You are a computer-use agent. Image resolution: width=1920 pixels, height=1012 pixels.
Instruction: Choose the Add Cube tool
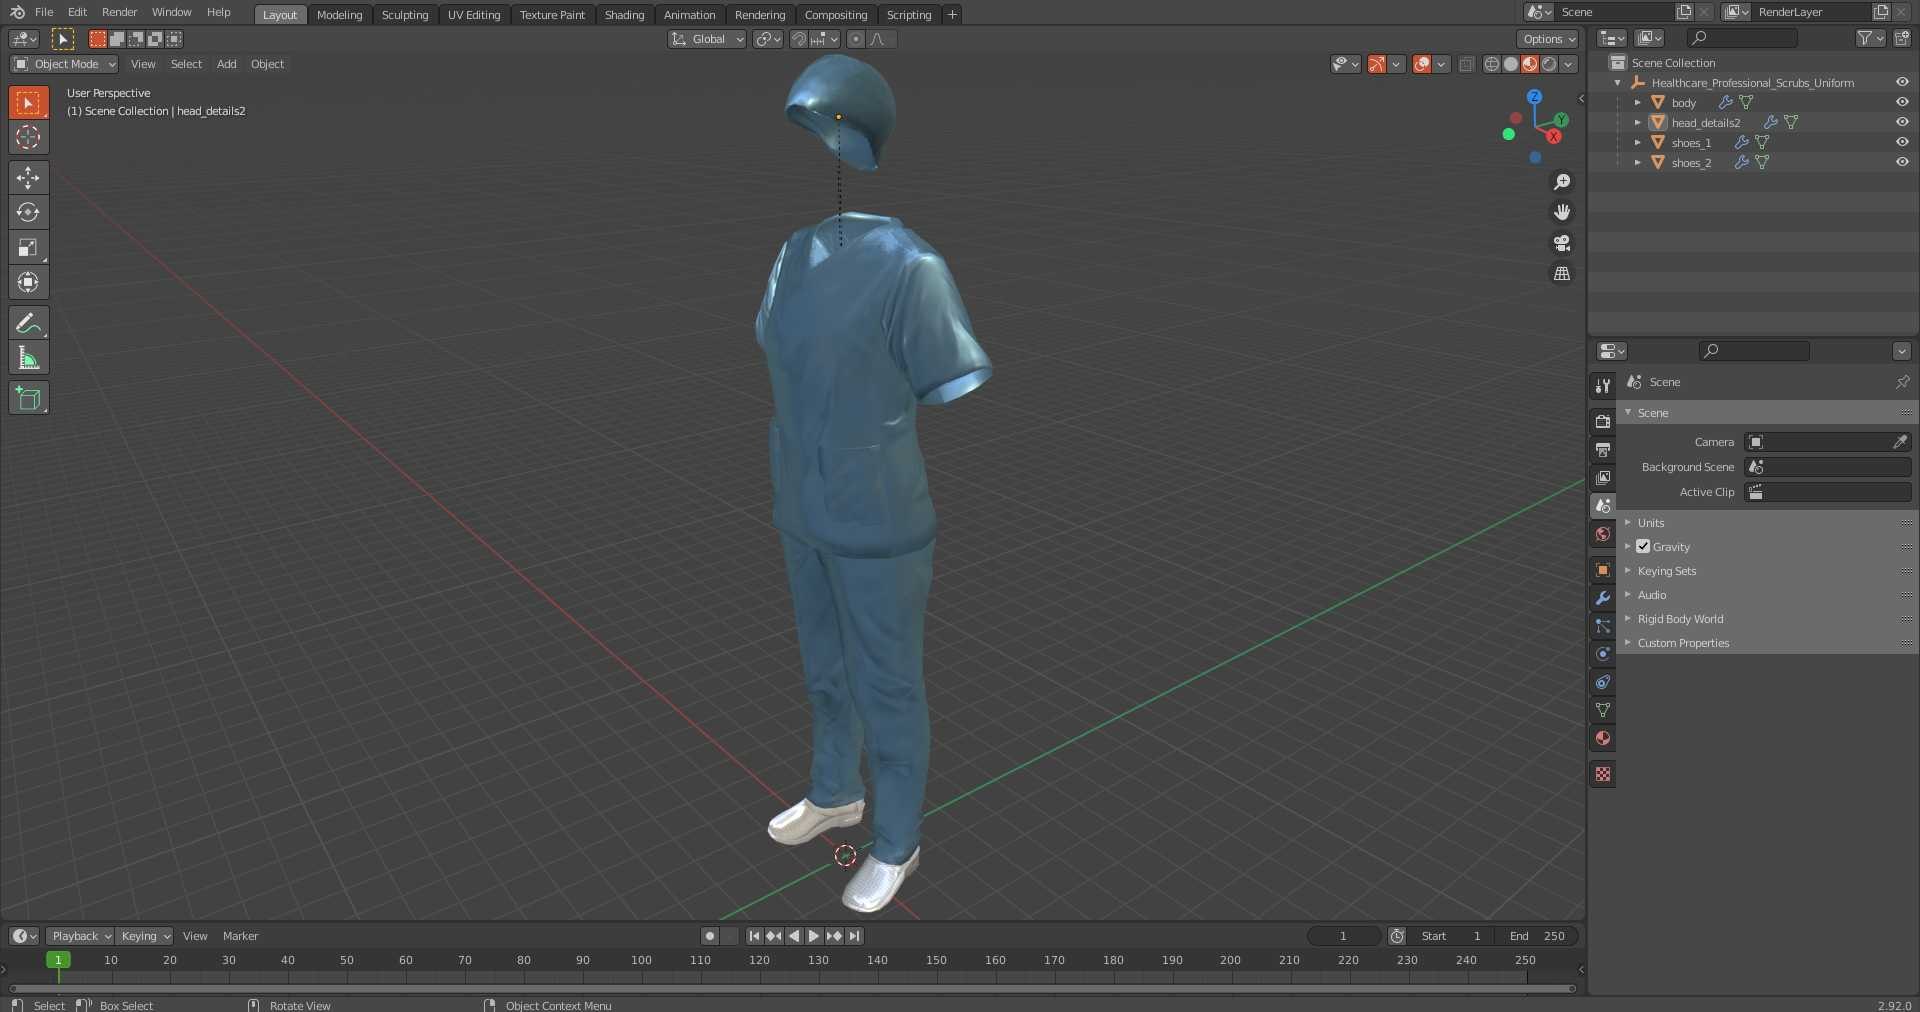(x=28, y=398)
